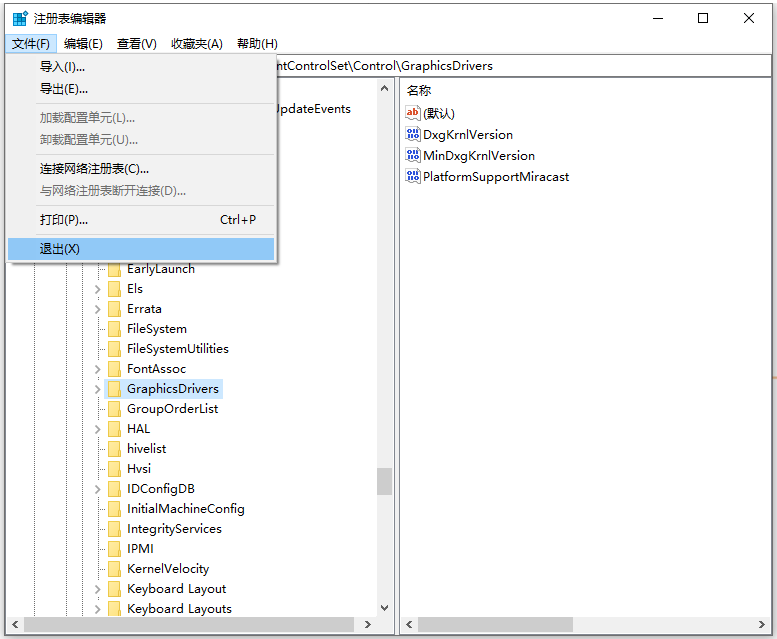Click the tree pane scroll down arrow
The height and width of the screenshot is (639, 777).
tap(384, 608)
